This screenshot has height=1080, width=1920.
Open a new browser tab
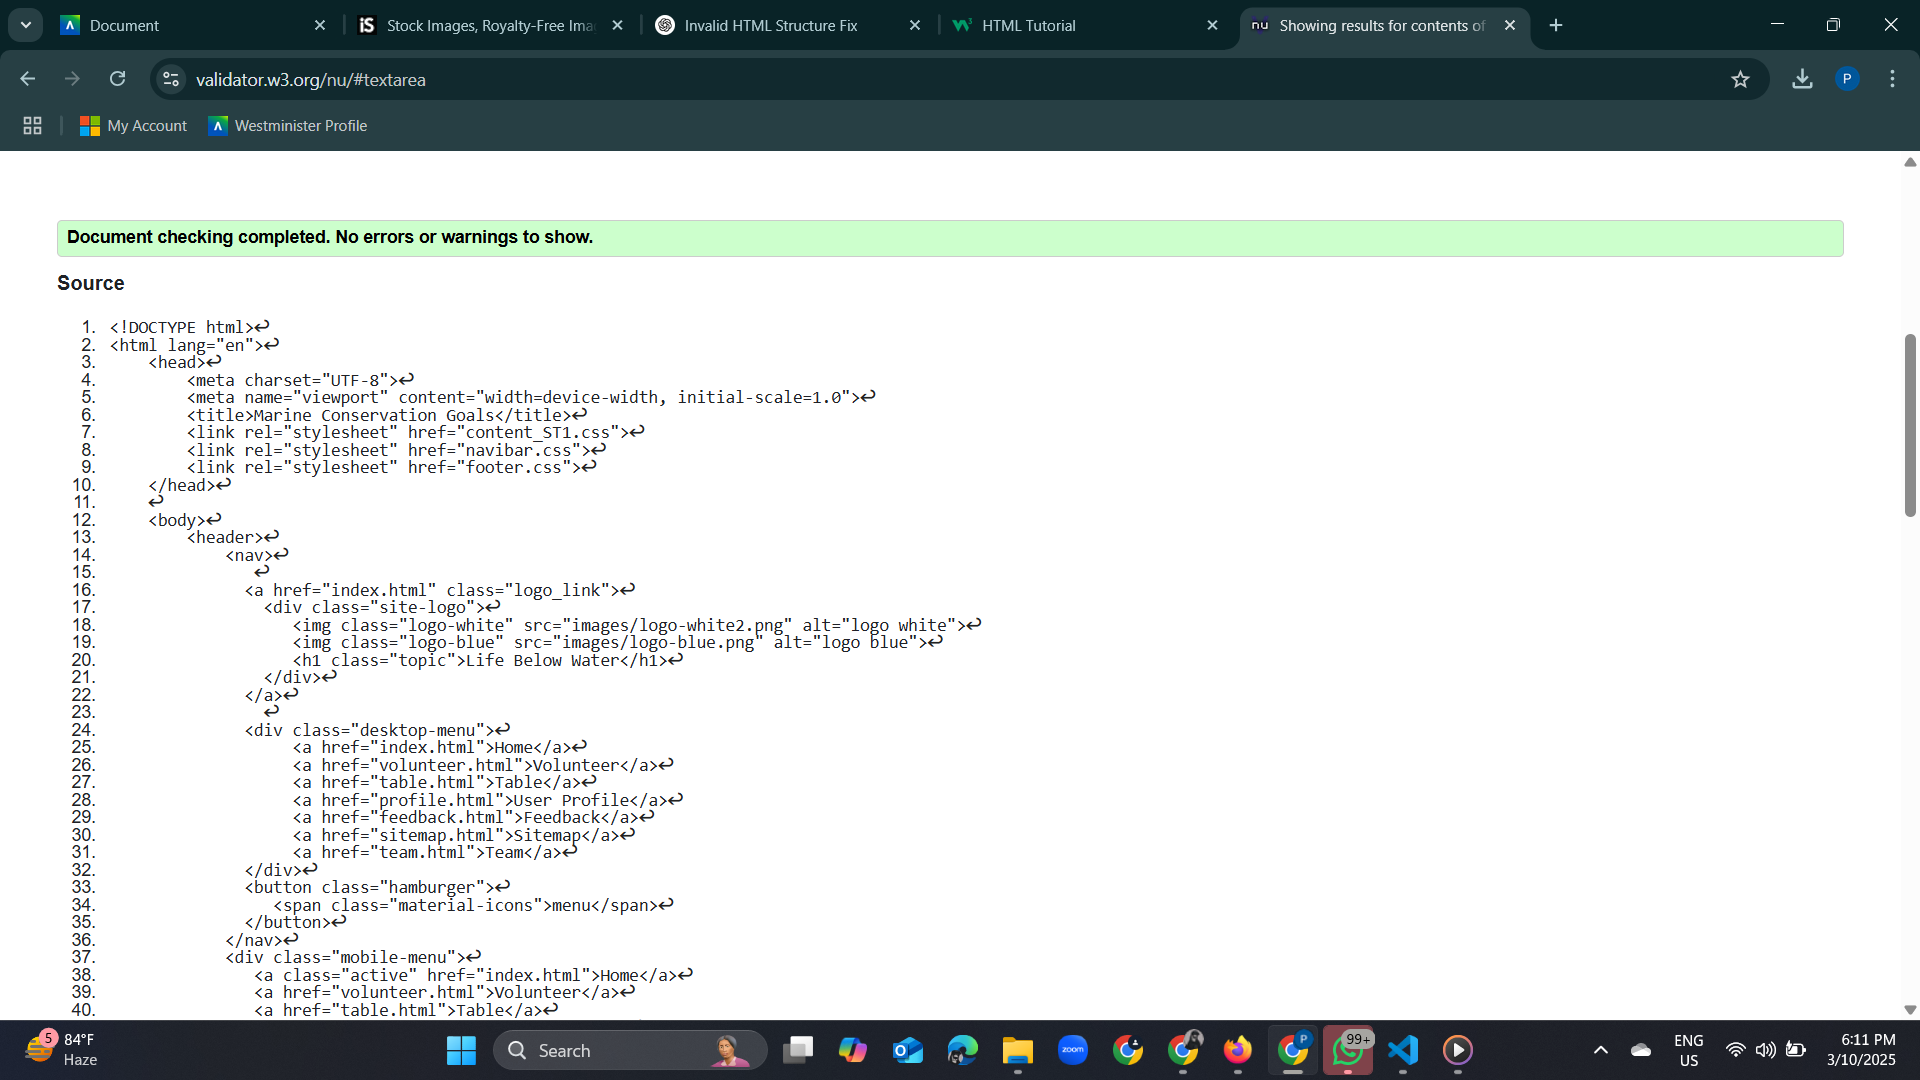tap(1556, 26)
